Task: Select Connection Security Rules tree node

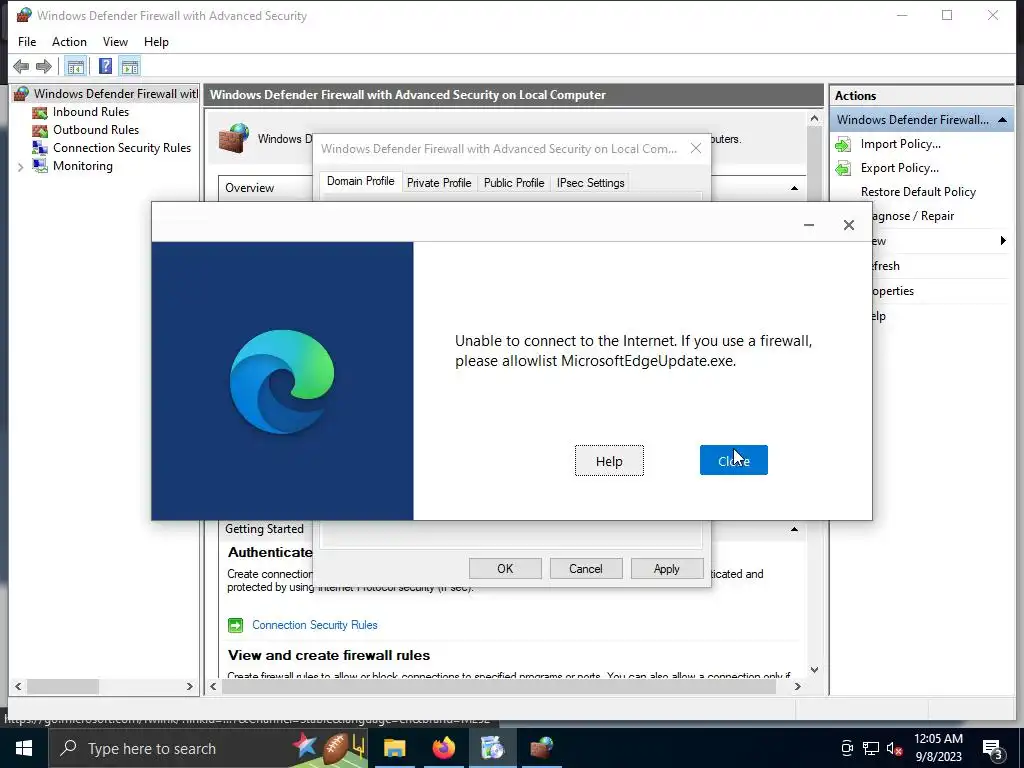Action: pos(122,148)
